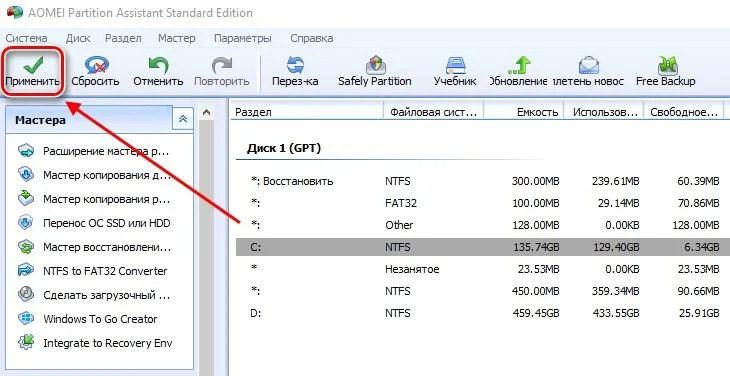Sort by the Раздел column header
The height and width of the screenshot is (376, 730).
point(307,112)
